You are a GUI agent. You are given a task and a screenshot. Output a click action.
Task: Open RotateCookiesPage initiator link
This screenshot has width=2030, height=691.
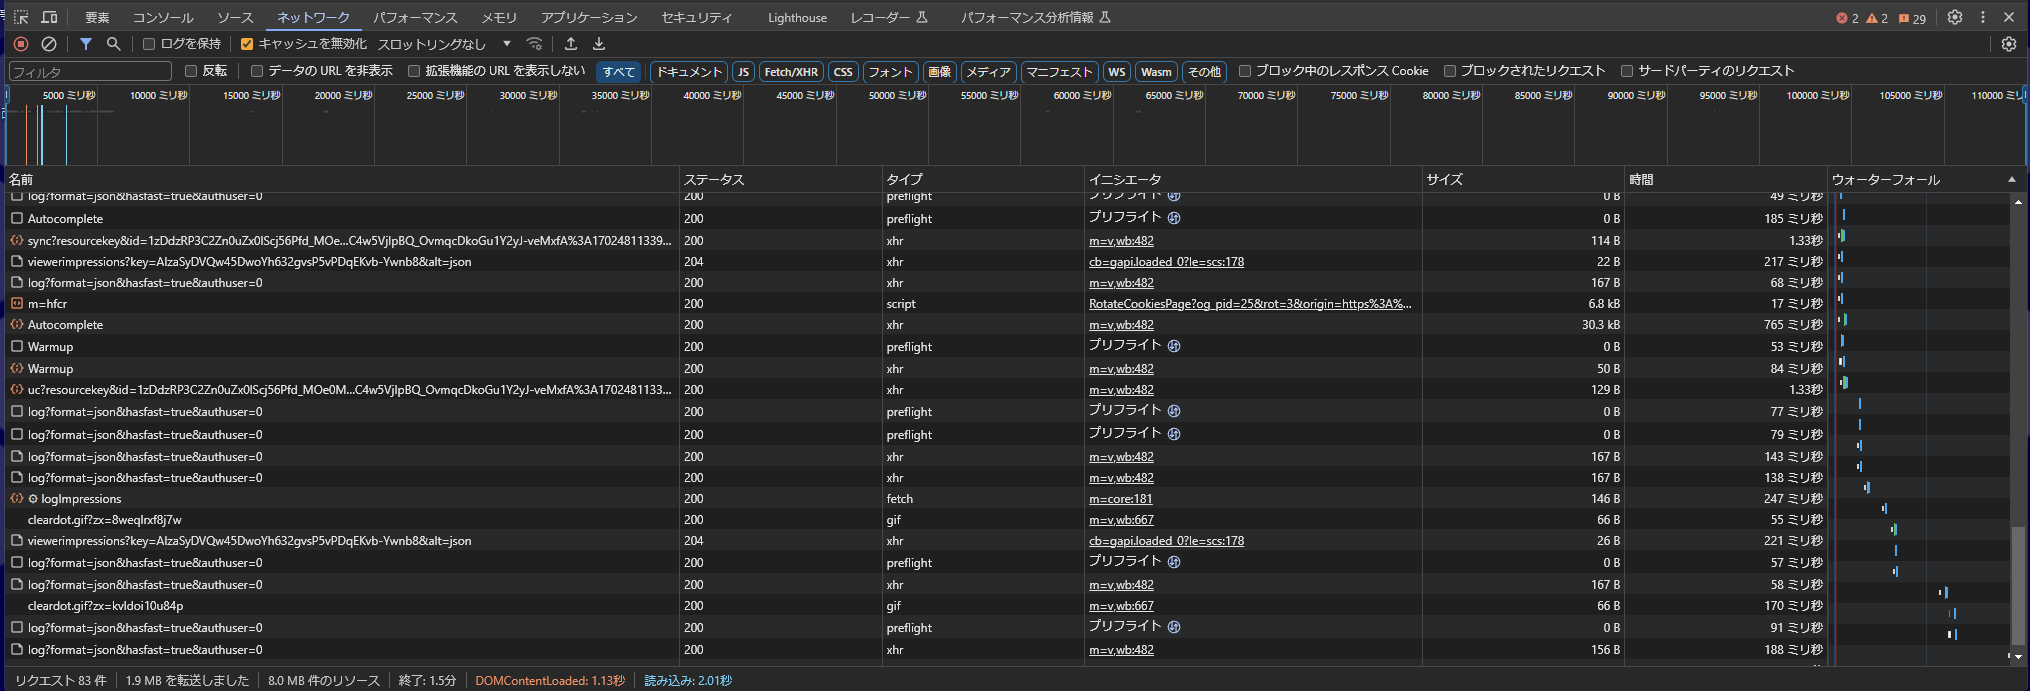click(1250, 304)
